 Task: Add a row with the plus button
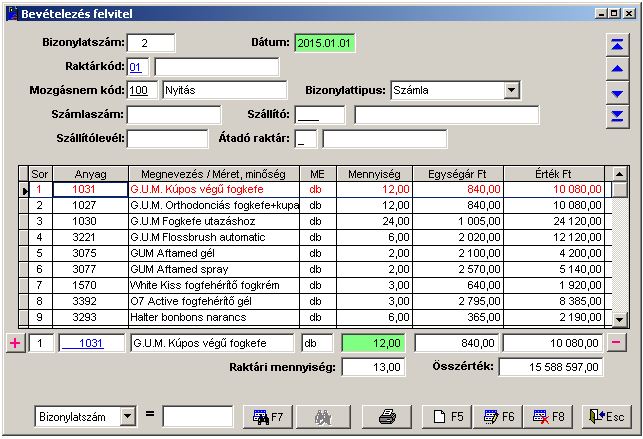(x=14, y=343)
